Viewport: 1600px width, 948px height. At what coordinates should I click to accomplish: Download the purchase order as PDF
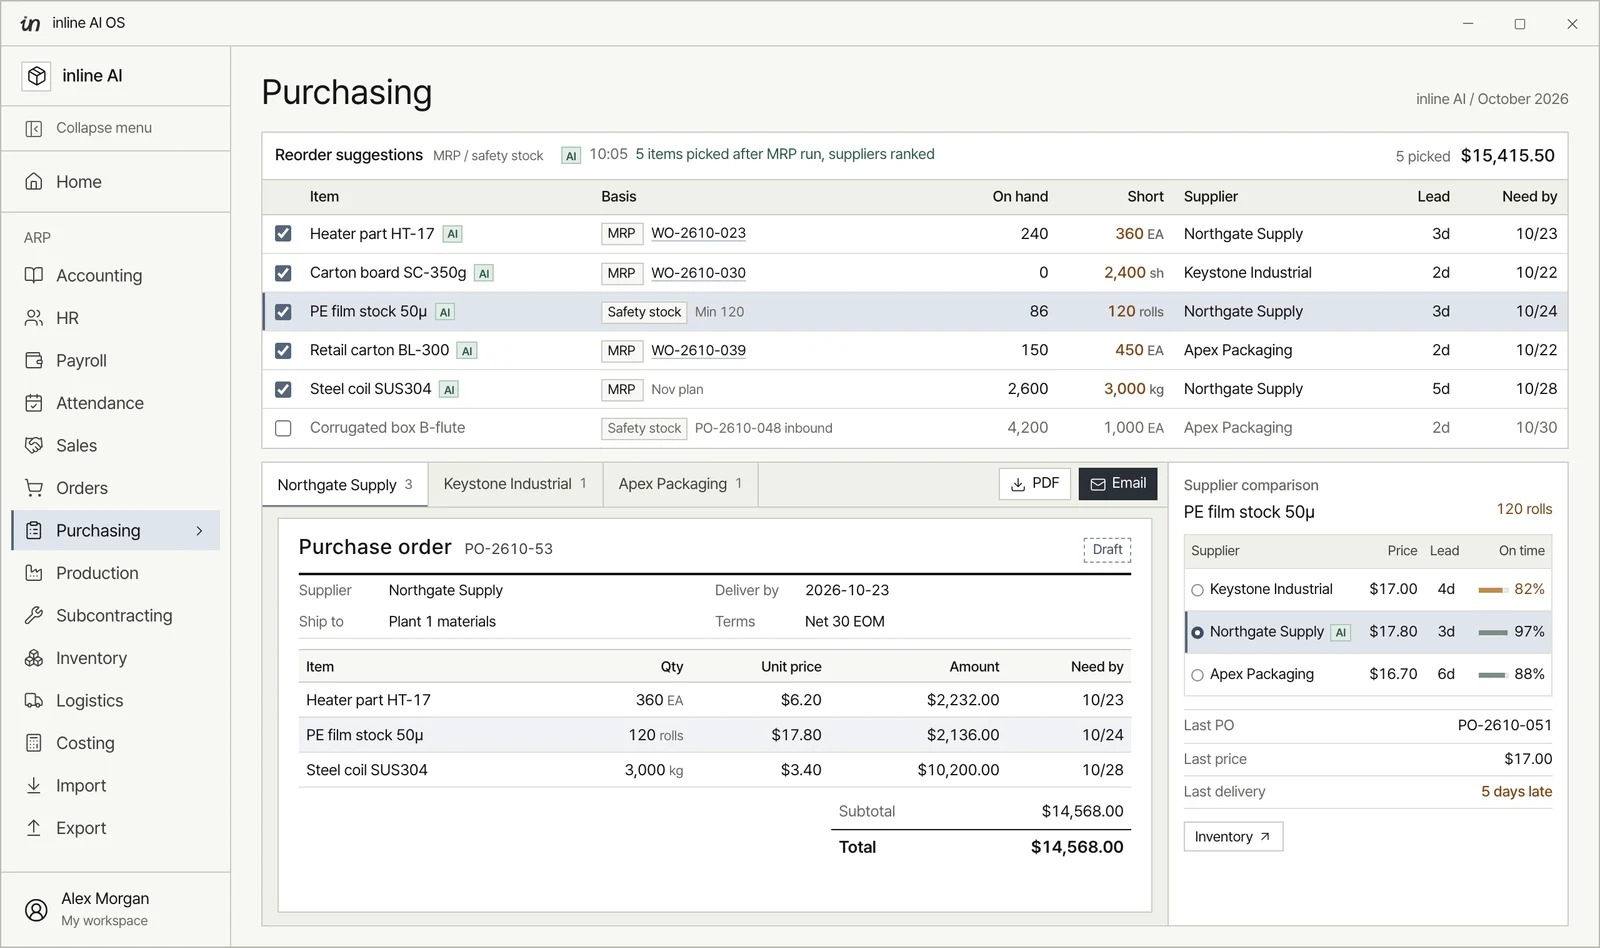pyautogui.click(x=1035, y=483)
